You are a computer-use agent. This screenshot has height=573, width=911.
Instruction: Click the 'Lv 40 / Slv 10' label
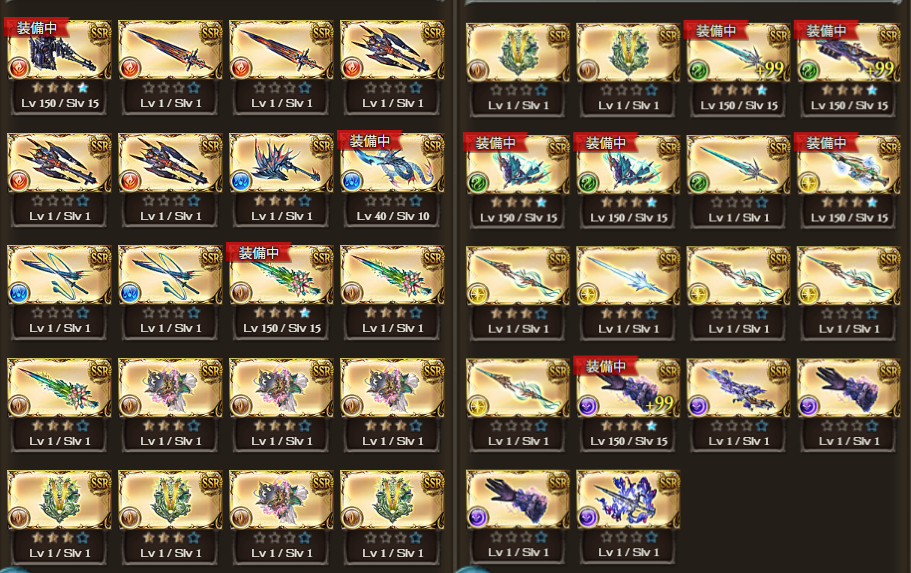point(393,216)
